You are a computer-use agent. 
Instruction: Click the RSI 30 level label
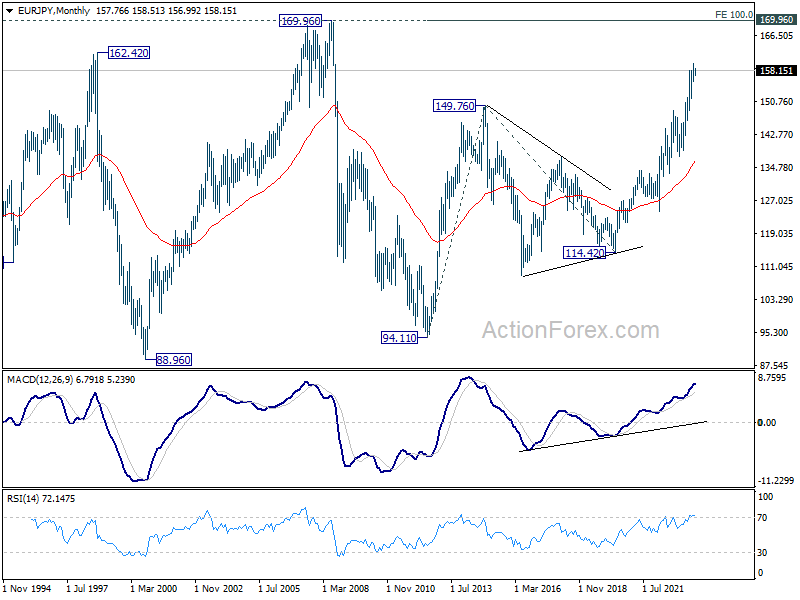pyautogui.click(x=762, y=553)
